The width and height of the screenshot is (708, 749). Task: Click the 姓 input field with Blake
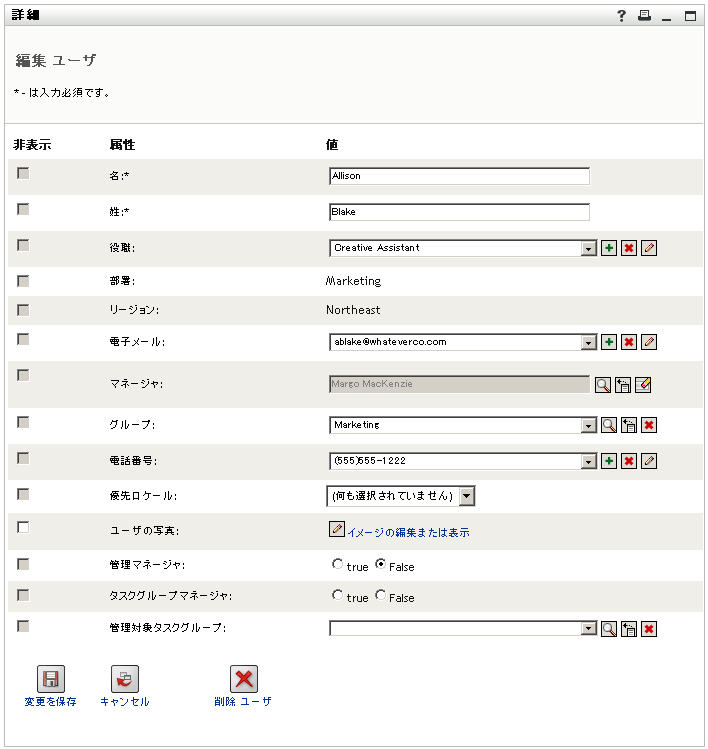pos(460,212)
